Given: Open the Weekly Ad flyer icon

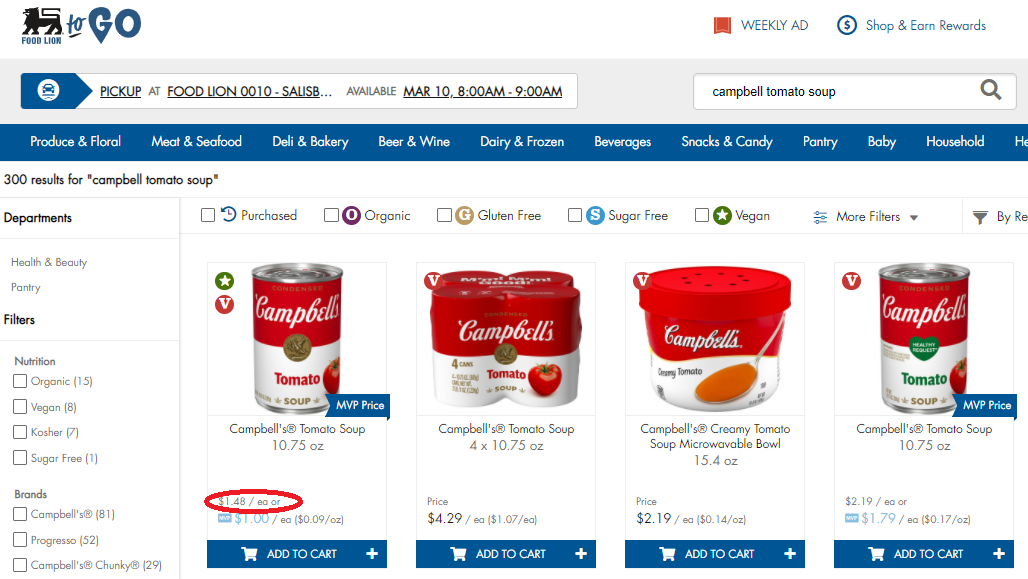Looking at the screenshot, I should (x=722, y=26).
